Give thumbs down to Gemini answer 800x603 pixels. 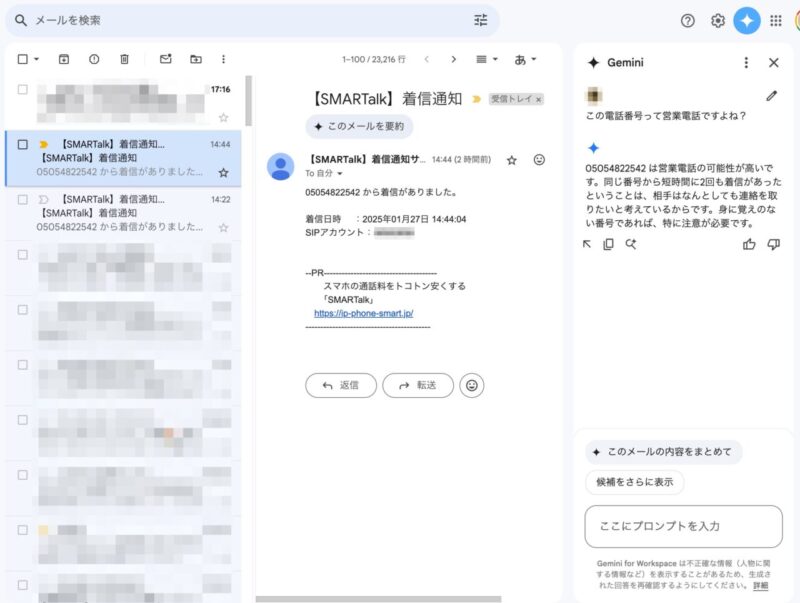click(x=773, y=244)
